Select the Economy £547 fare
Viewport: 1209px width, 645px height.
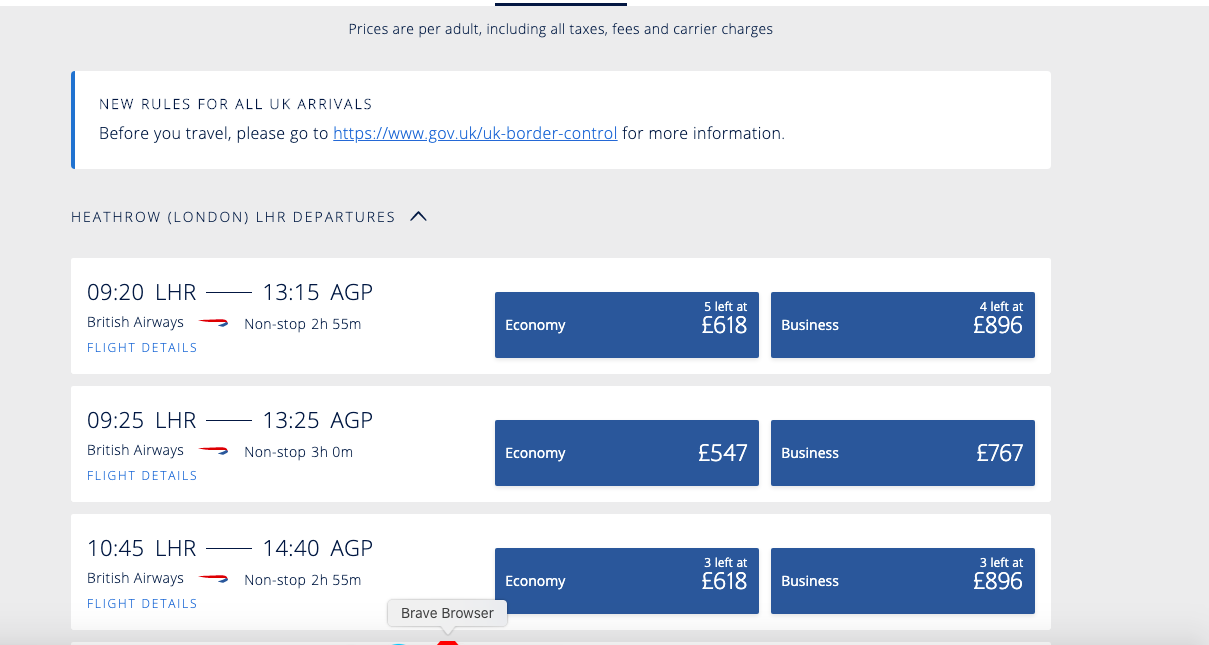[x=626, y=453]
